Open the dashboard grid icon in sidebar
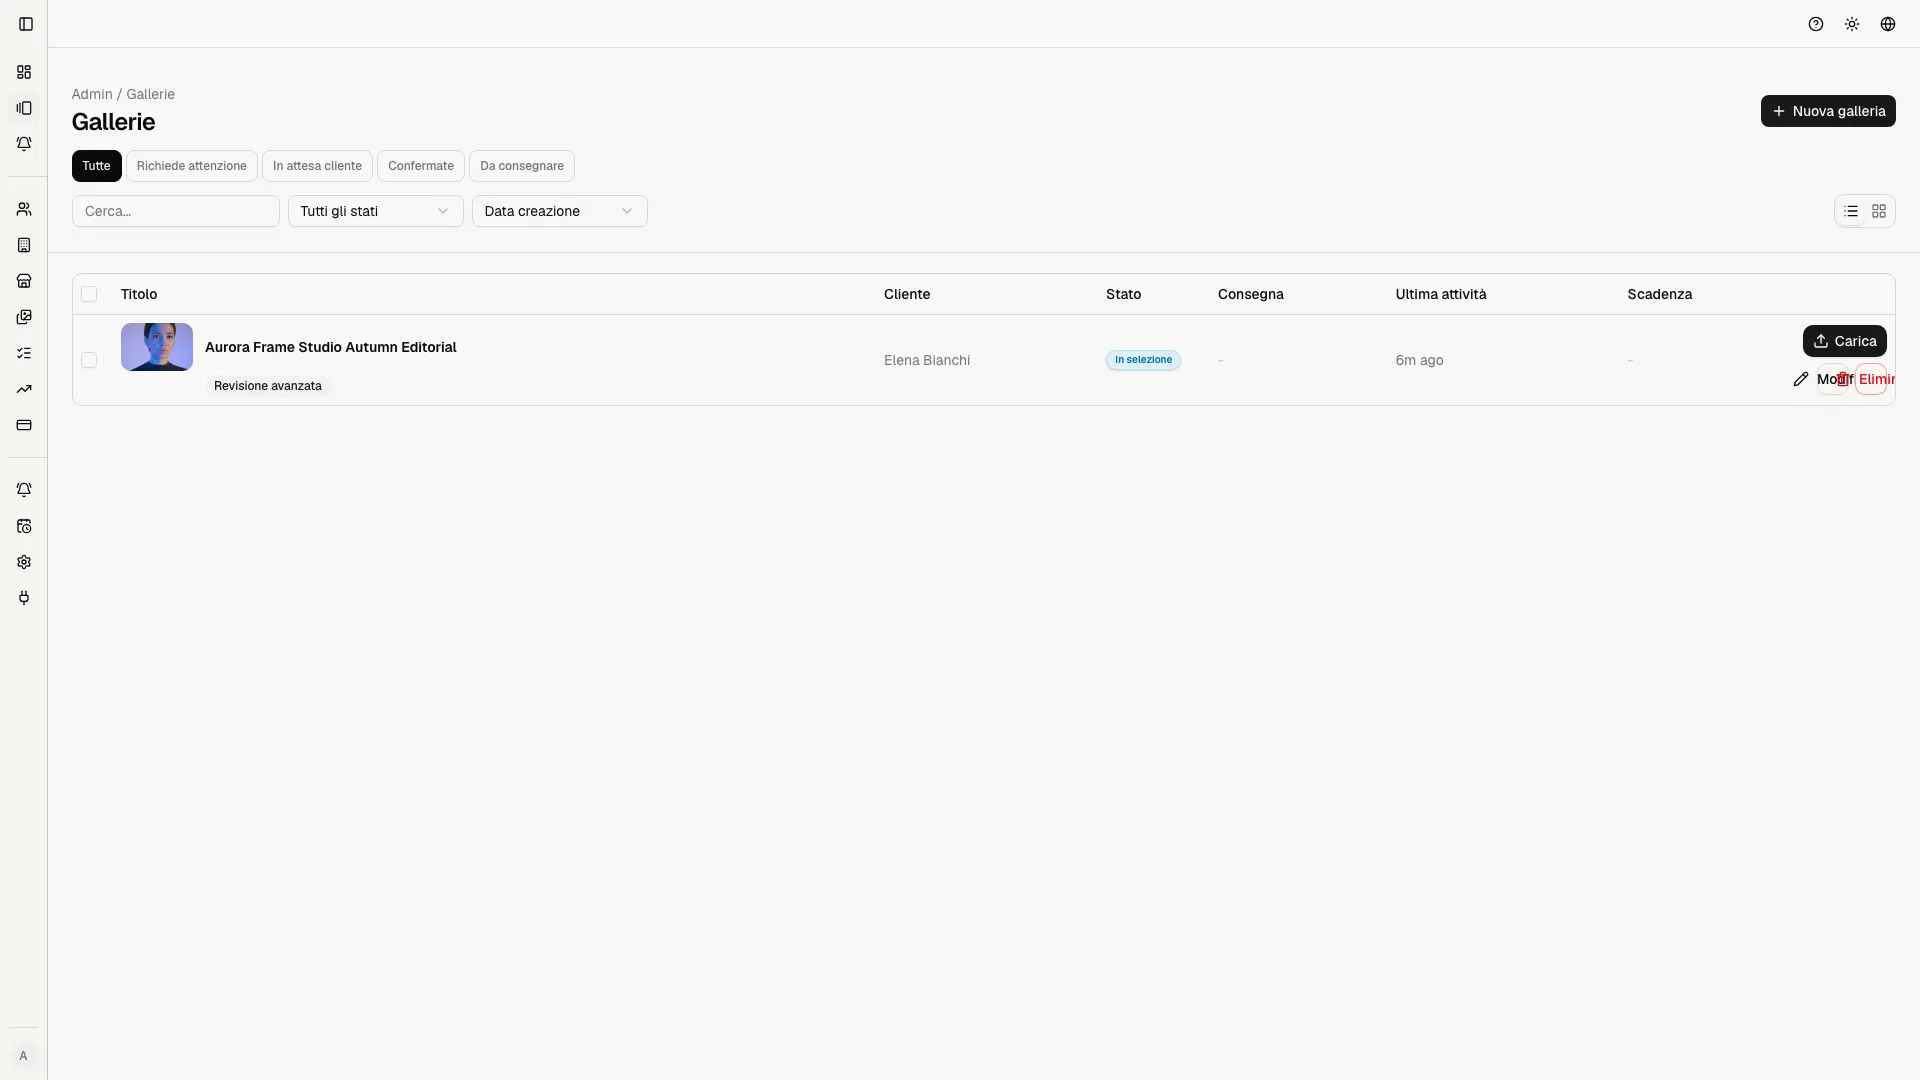Viewport: 1920px width, 1080px height. click(24, 72)
